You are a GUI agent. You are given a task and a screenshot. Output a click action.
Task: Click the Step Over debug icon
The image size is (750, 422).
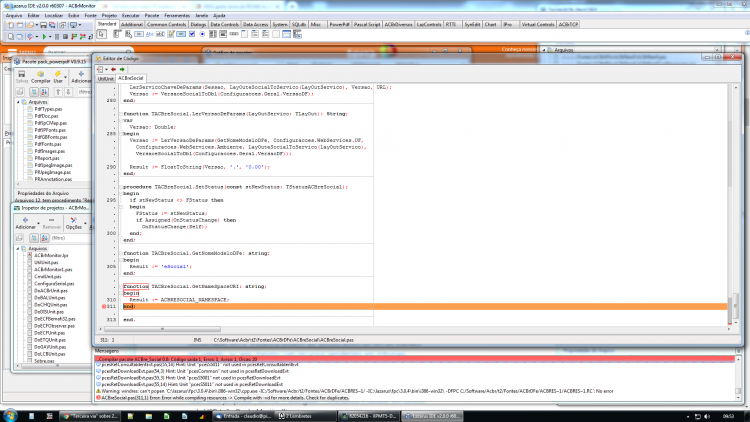click(x=82, y=36)
